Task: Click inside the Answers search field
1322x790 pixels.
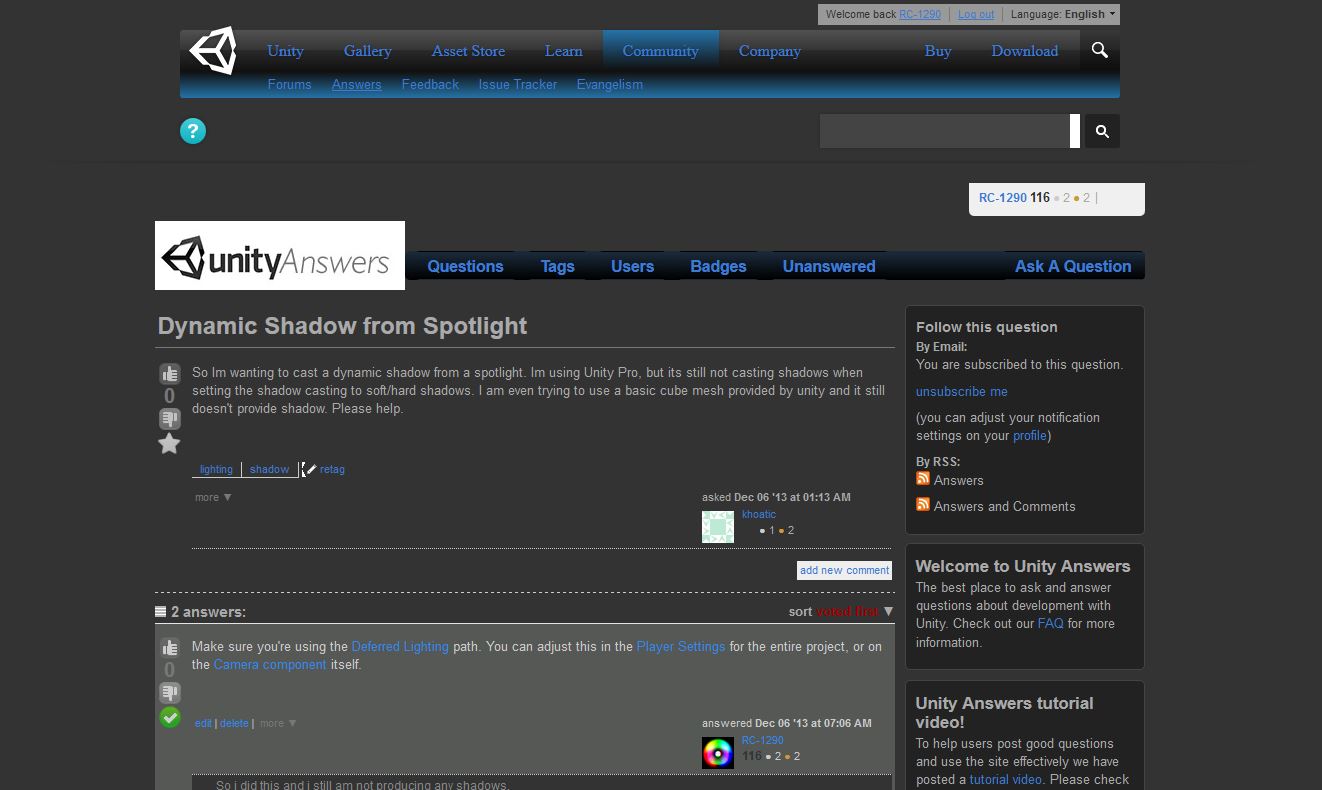Action: (944, 131)
